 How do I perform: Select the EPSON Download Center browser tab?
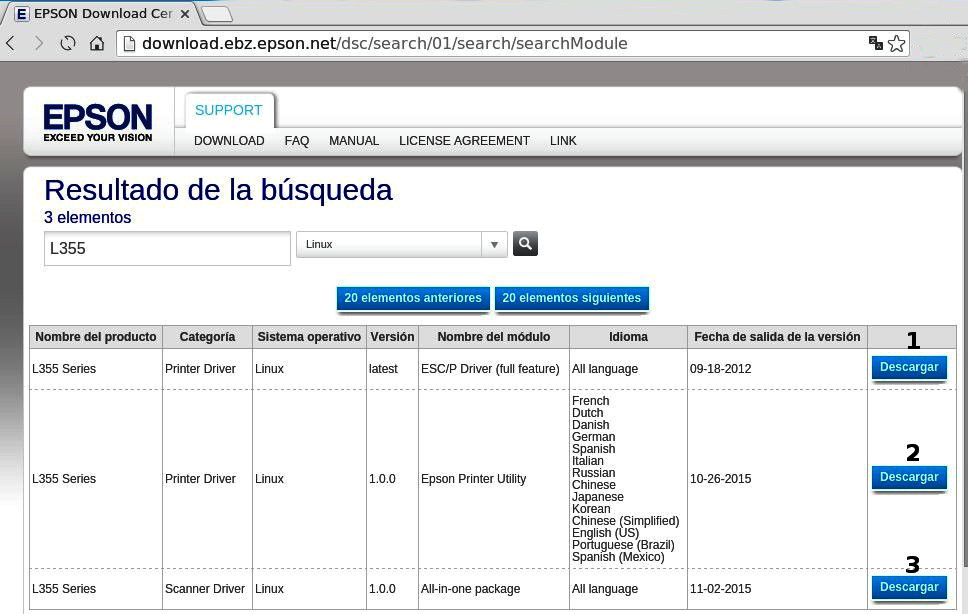pos(102,14)
